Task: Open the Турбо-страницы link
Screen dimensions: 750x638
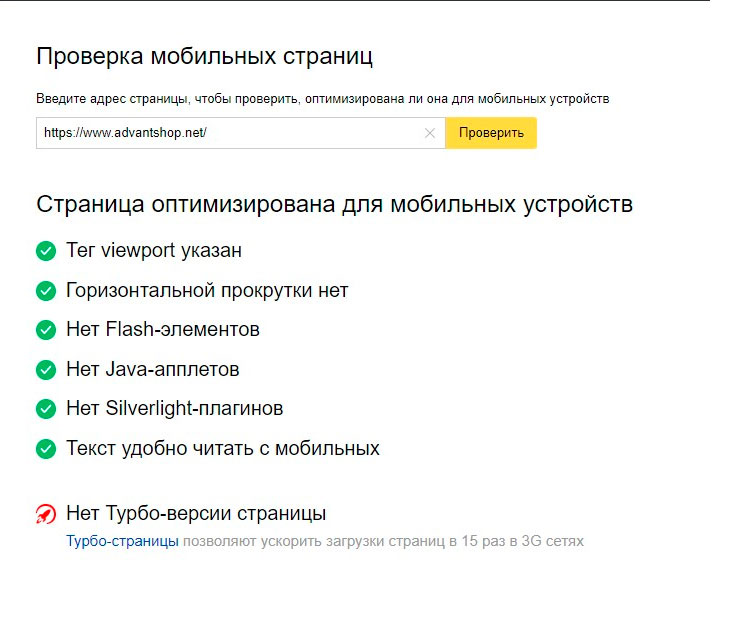Action: tap(122, 541)
